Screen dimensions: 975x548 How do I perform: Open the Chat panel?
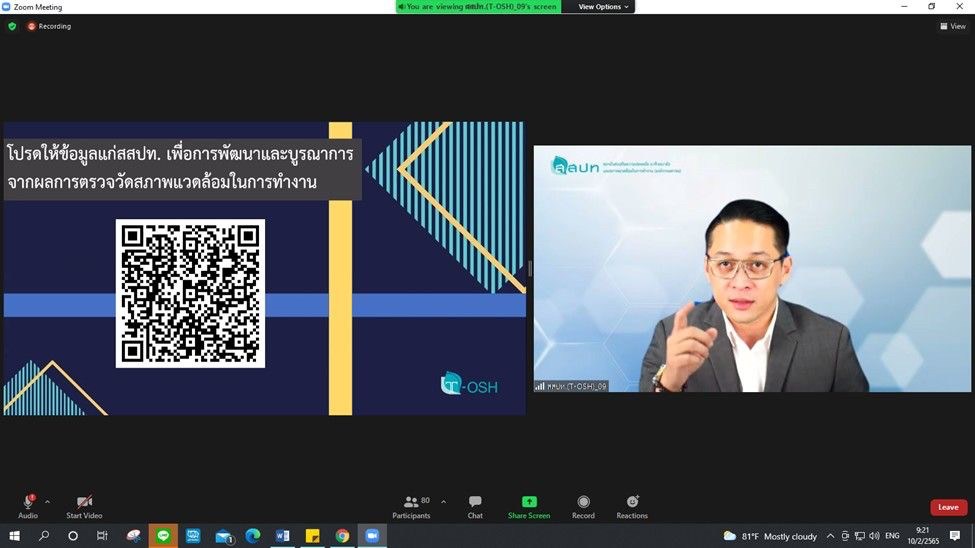point(475,506)
